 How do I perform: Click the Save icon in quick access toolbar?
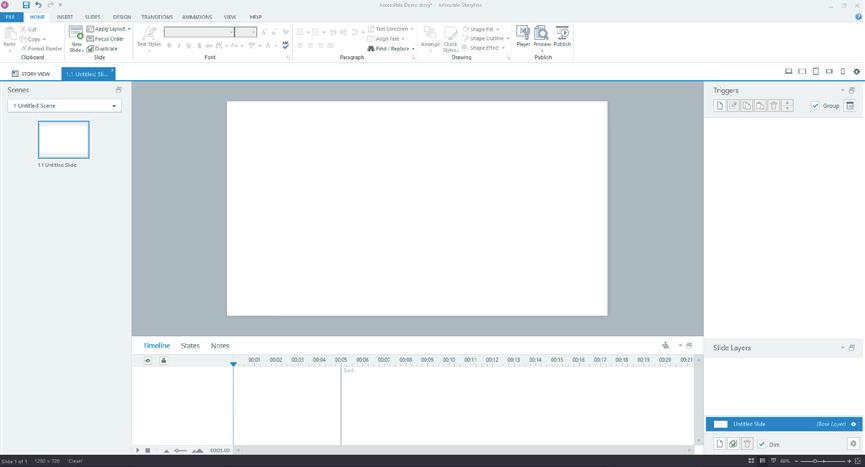(x=26, y=5)
